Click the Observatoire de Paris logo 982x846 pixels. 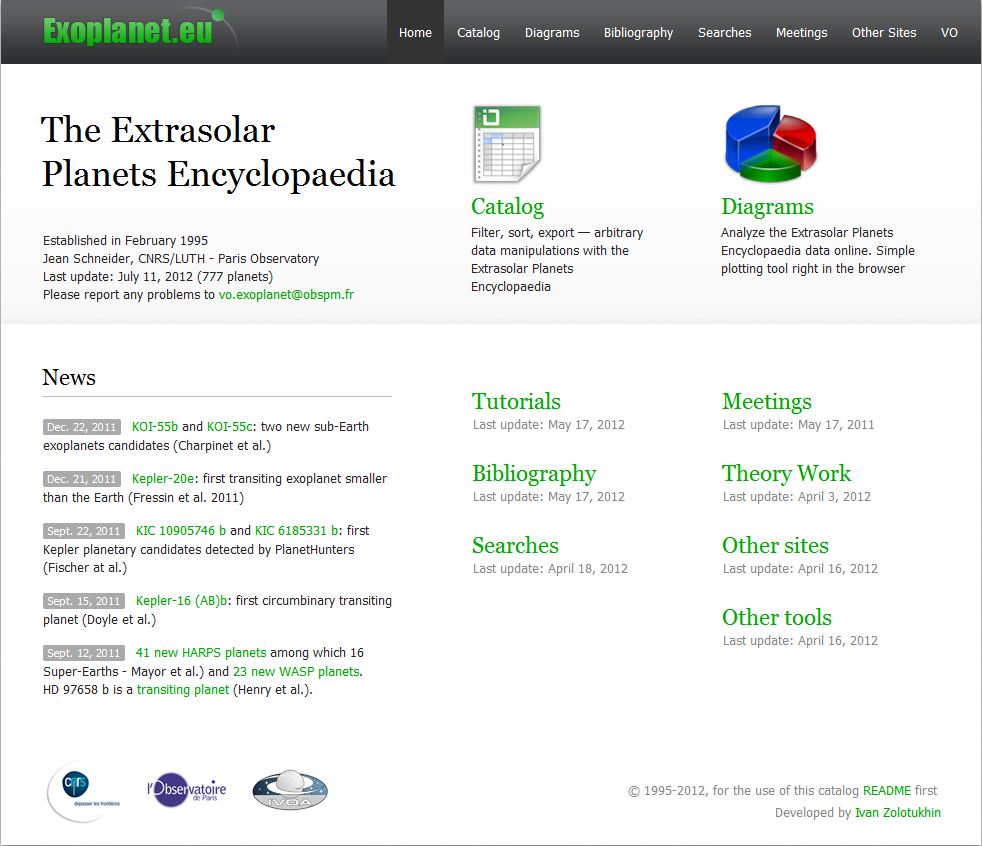pyautogui.click(x=187, y=790)
